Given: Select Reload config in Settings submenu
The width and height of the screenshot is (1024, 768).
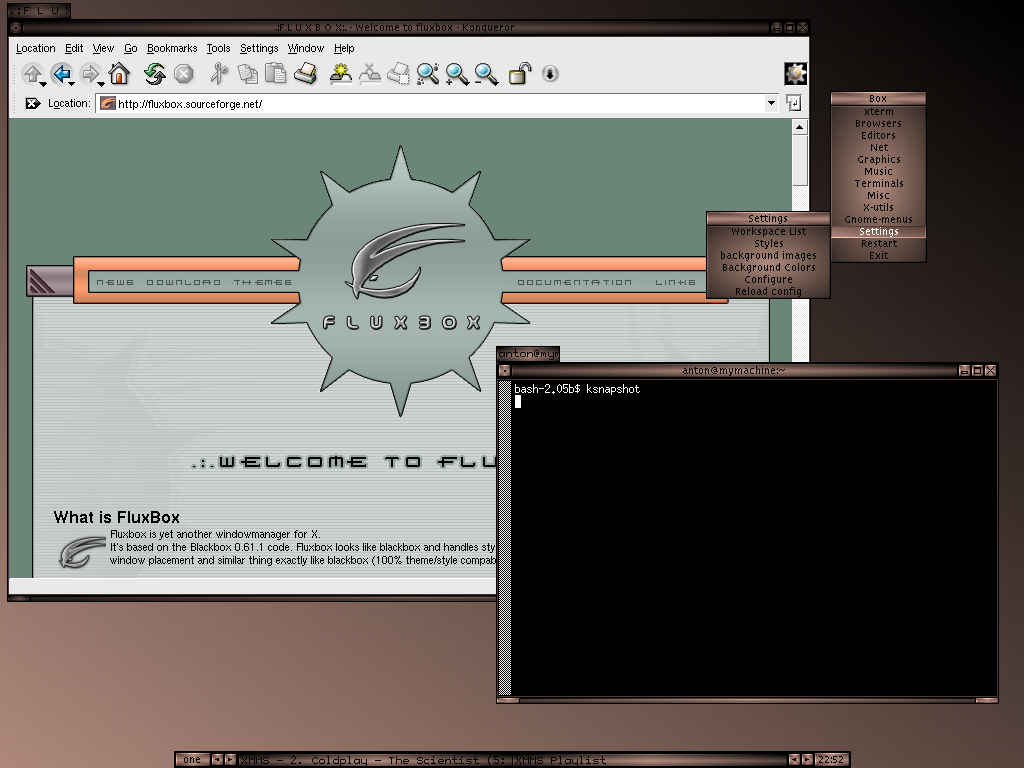Looking at the screenshot, I should [769, 291].
